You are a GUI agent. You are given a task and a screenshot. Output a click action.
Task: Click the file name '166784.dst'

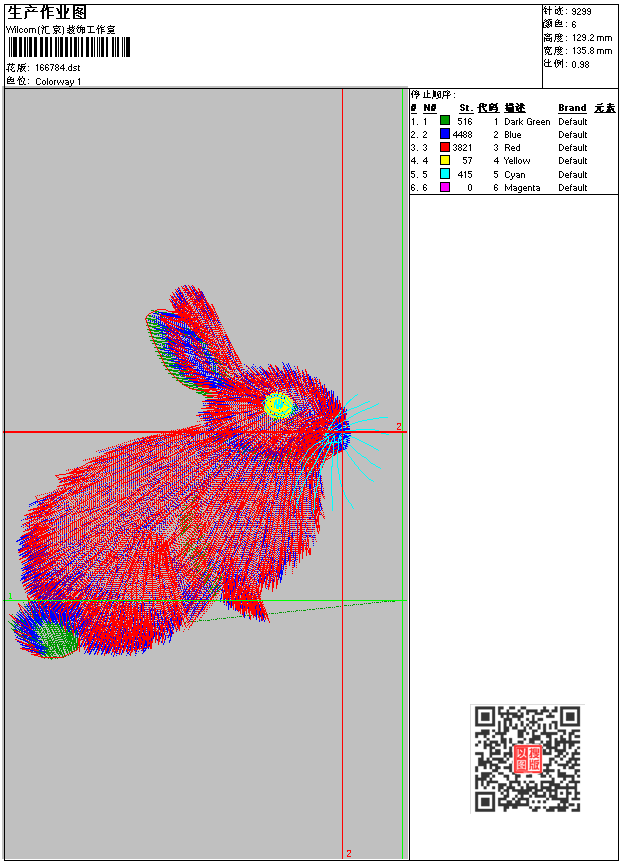click(x=58, y=68)
